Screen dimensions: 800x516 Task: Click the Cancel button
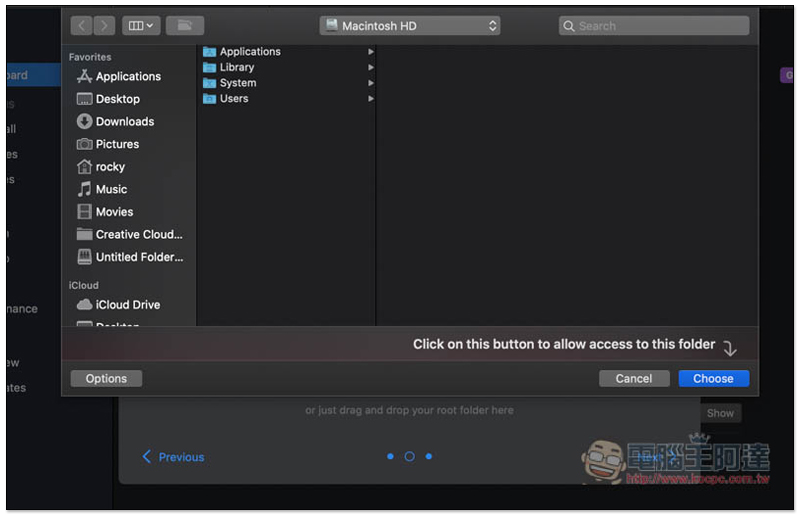coord(634,379)
